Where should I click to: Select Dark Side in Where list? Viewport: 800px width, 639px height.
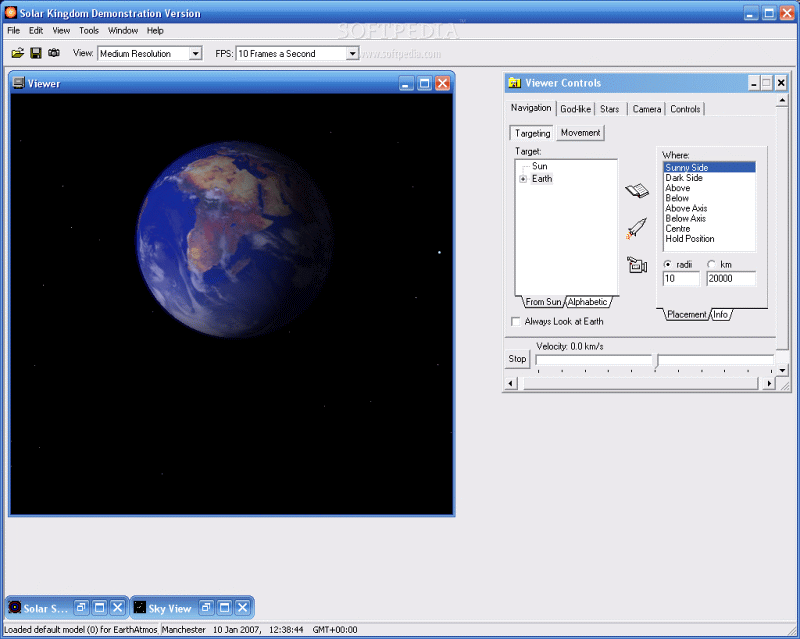coord(709,178)
